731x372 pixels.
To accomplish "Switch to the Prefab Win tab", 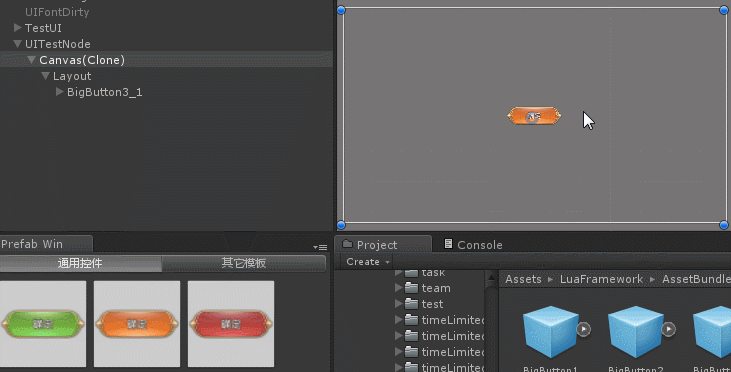I will tap(46, 244).
